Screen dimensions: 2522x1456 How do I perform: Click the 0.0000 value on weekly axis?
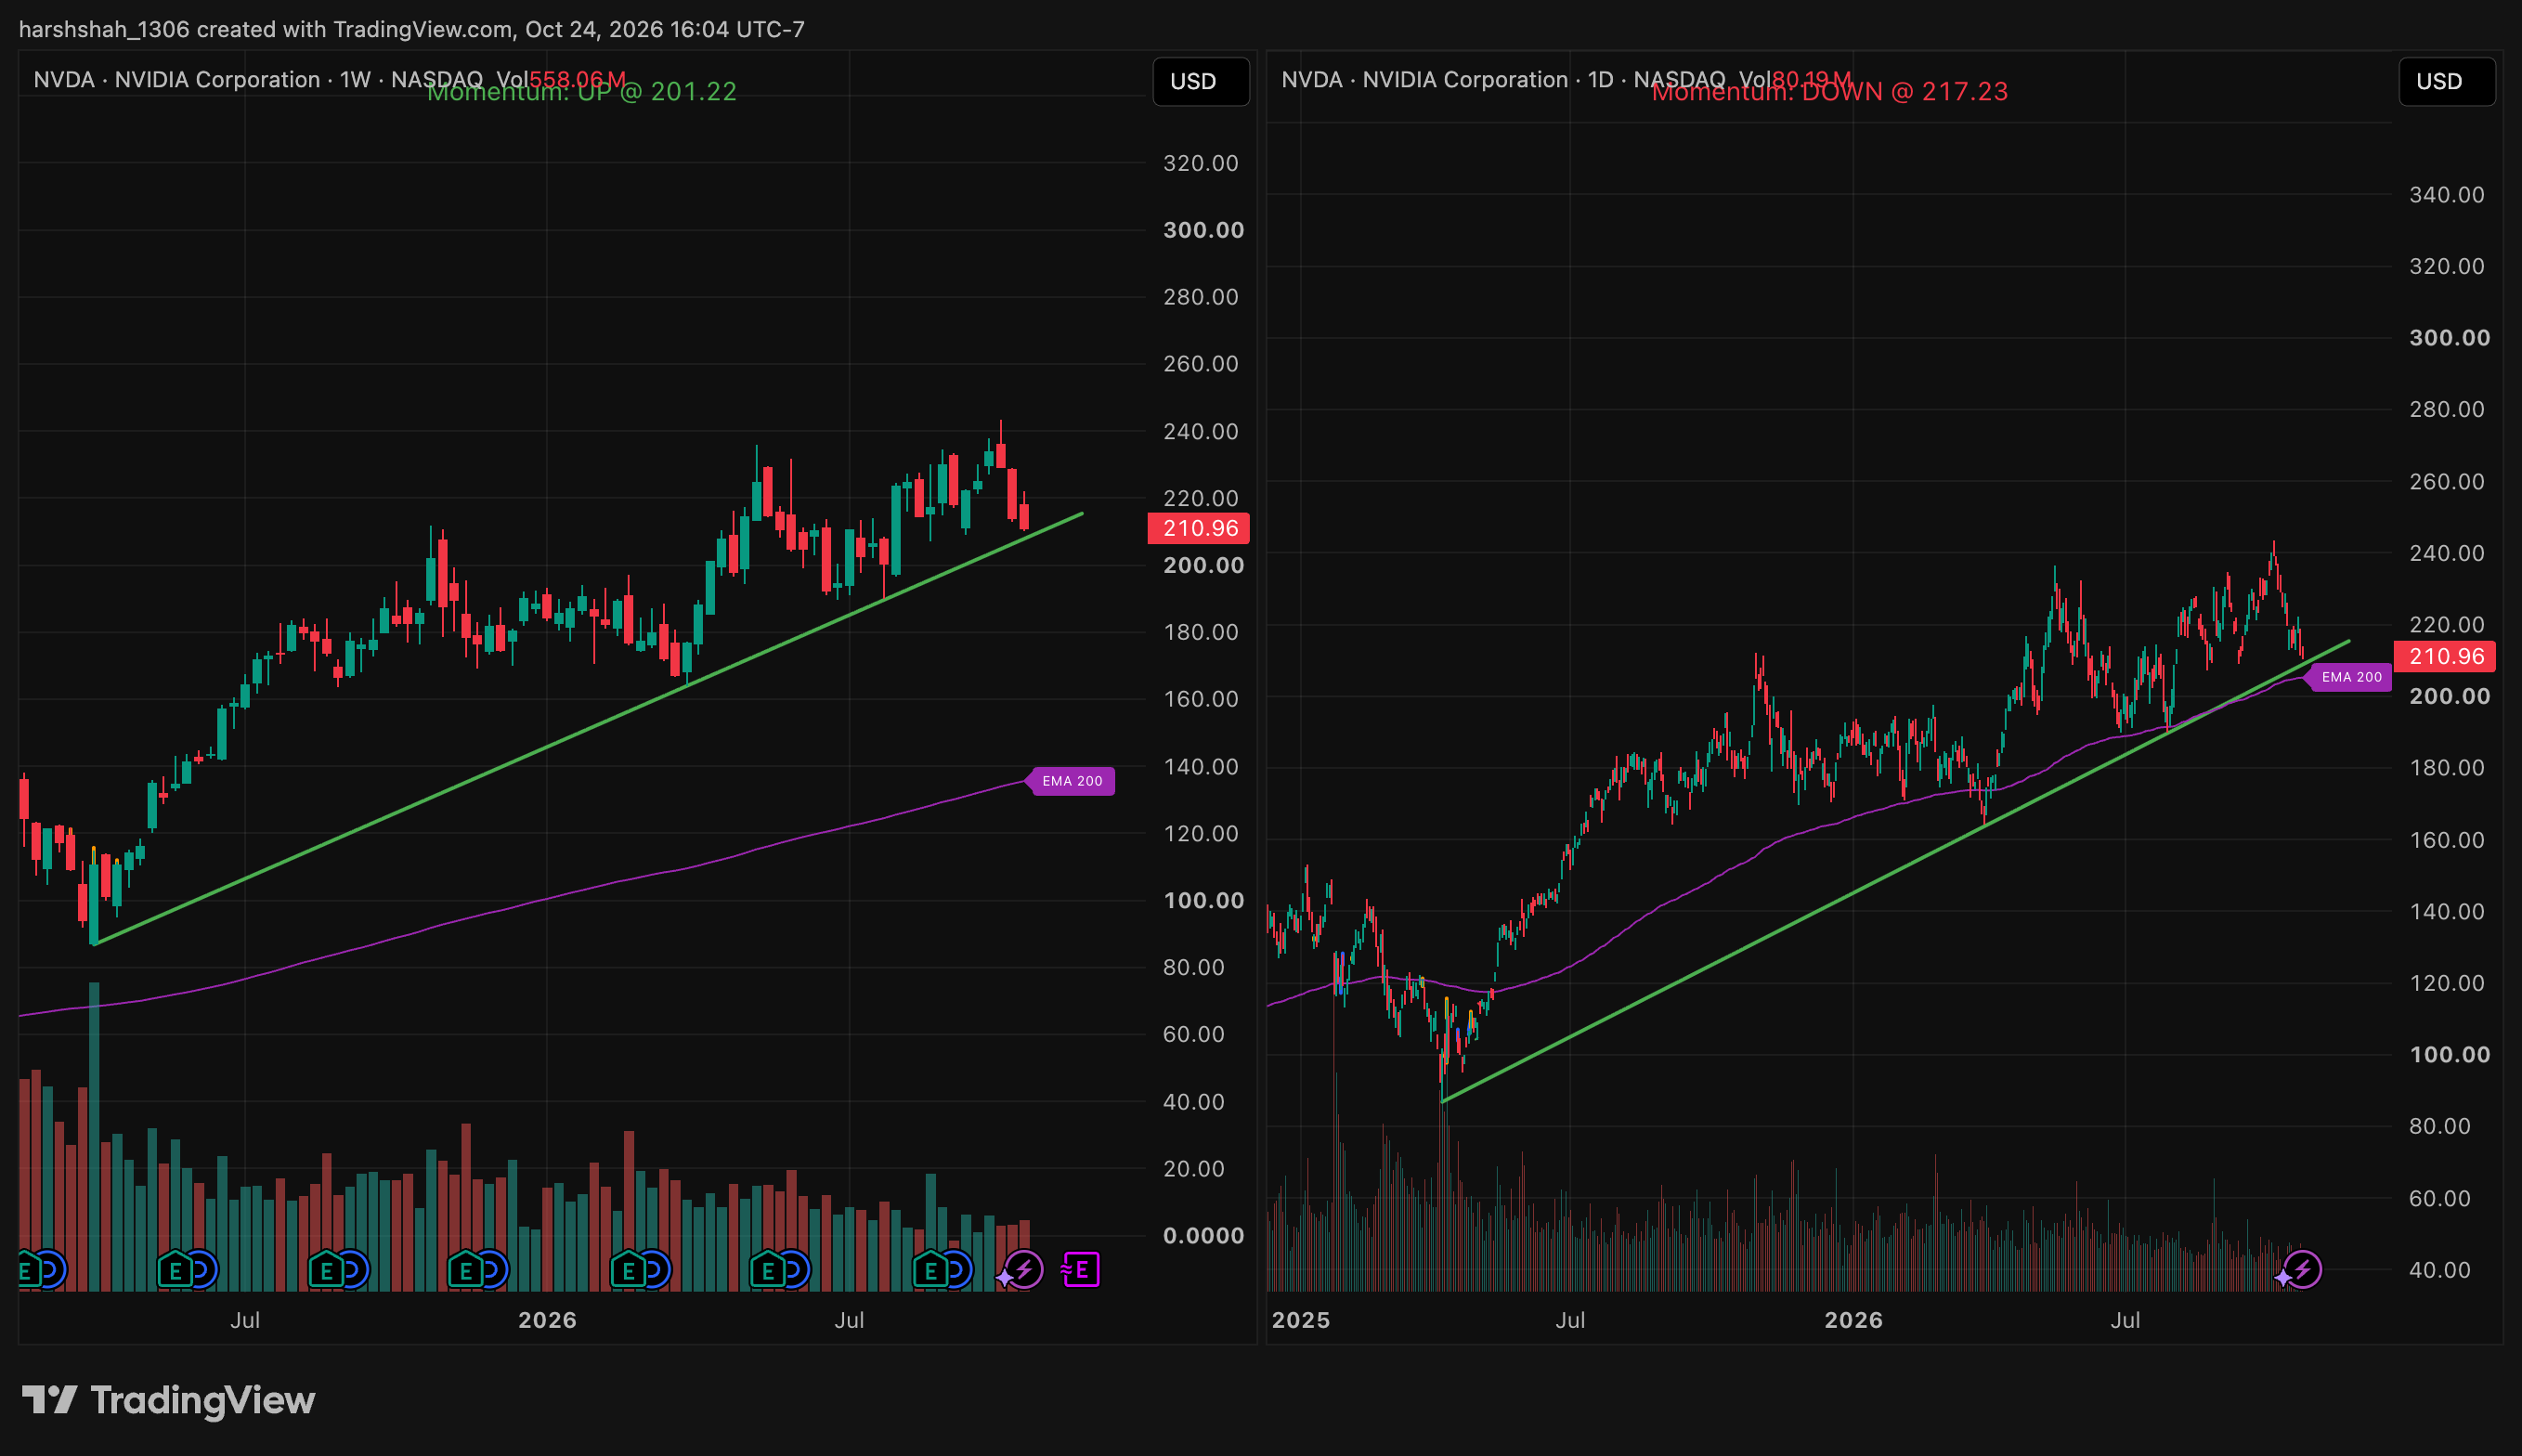1203,1236
